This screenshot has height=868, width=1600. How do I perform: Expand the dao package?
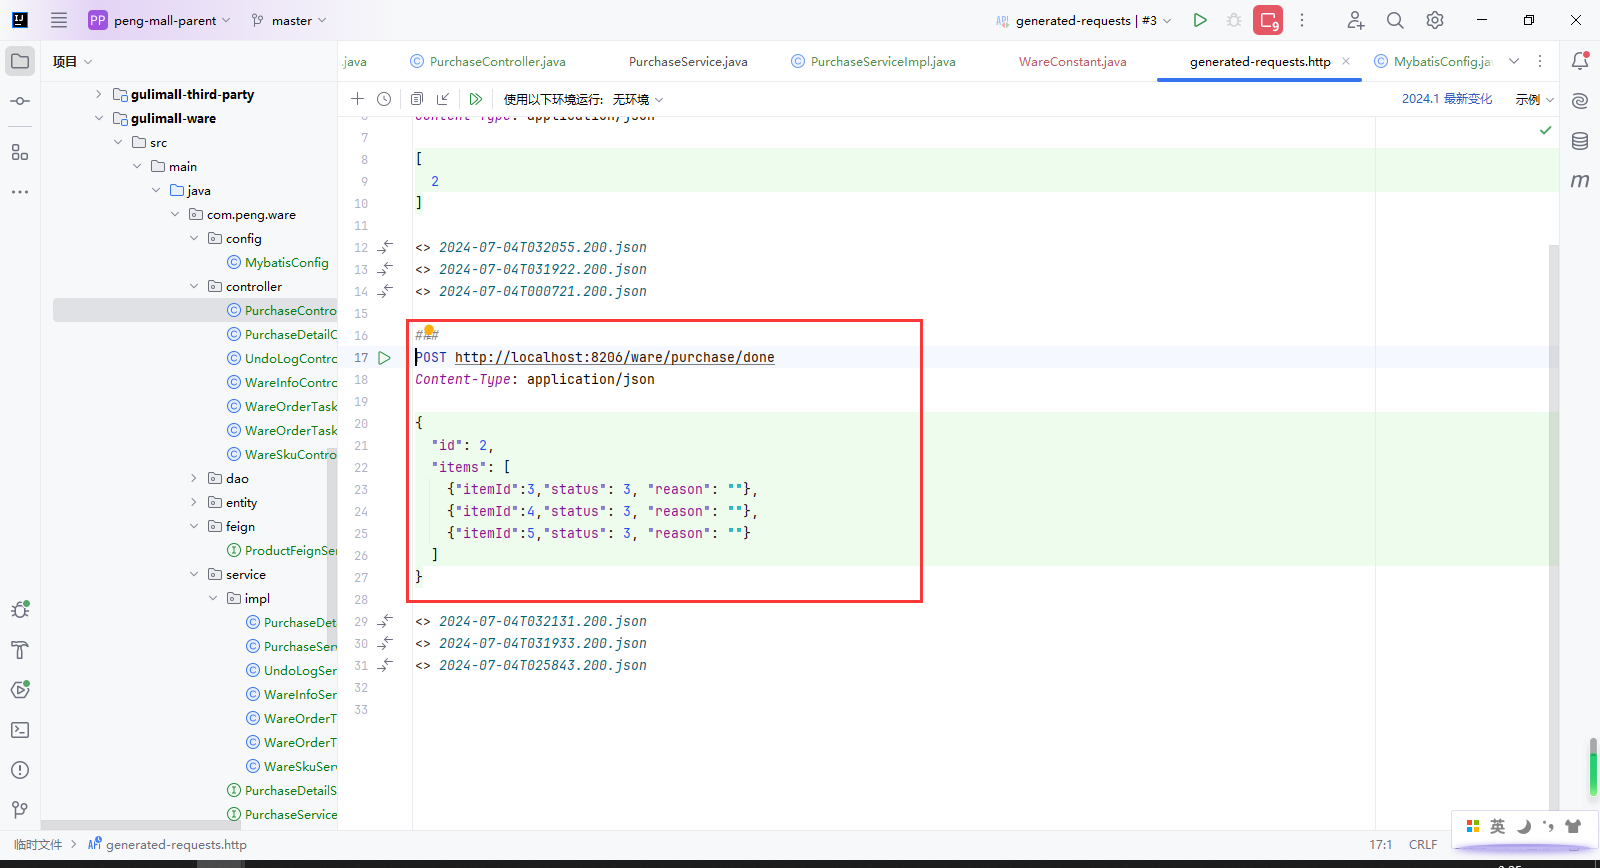194,478
